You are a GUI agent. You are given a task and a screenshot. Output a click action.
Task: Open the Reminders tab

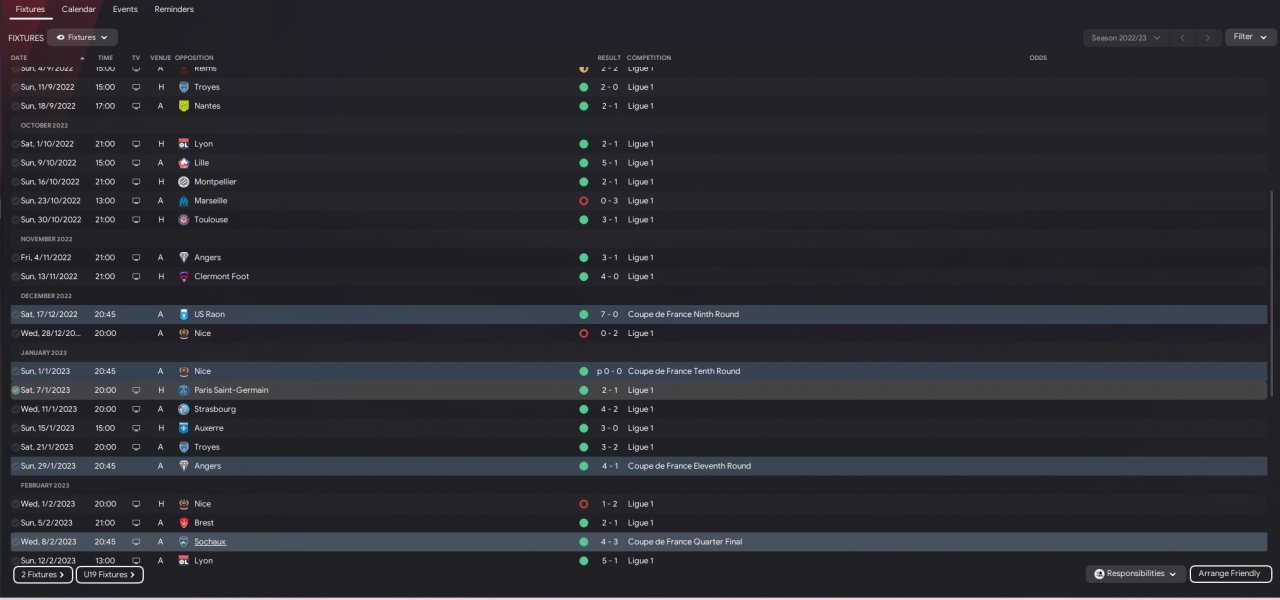[x=174, y=9]
